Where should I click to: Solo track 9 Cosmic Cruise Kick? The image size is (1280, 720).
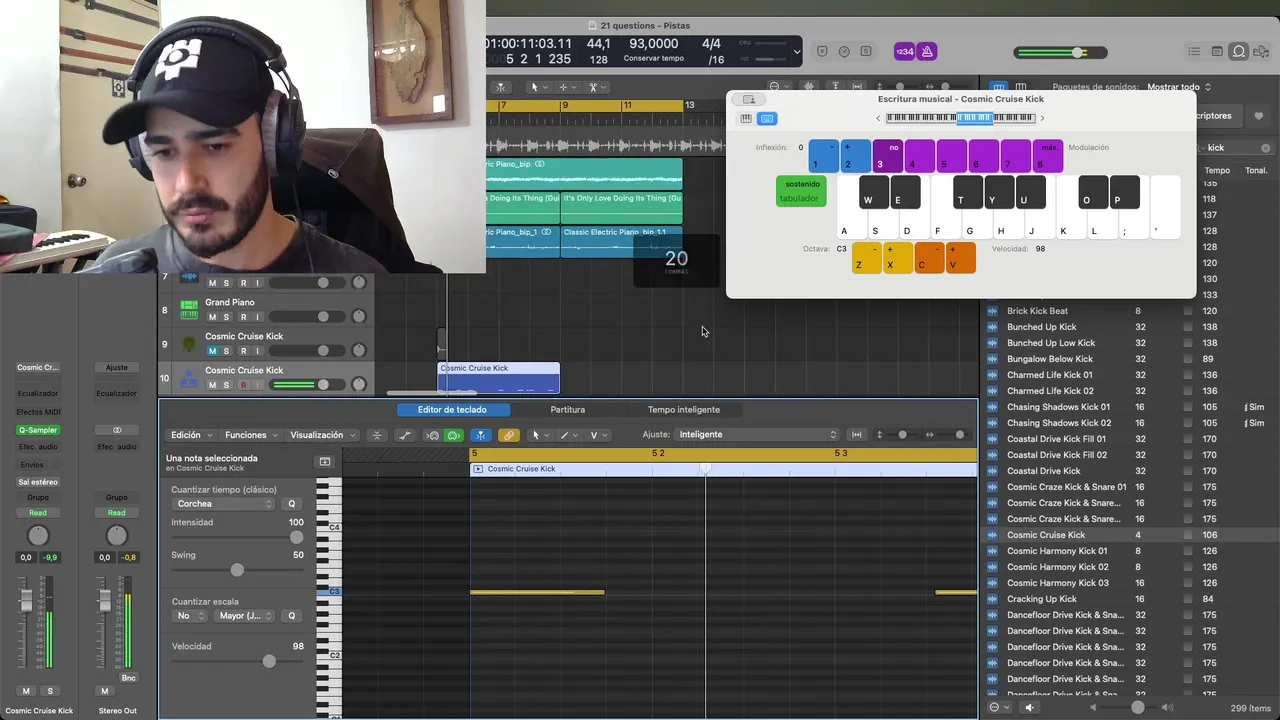coord(226,351)
